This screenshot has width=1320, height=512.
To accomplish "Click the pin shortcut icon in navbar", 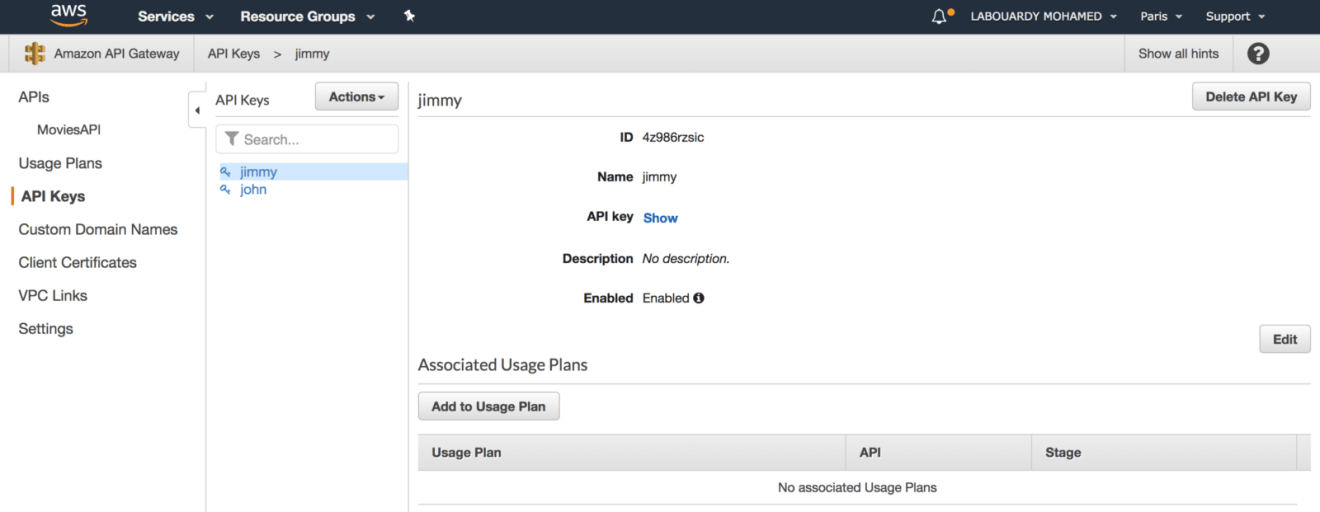I will (x=409, y=16).
